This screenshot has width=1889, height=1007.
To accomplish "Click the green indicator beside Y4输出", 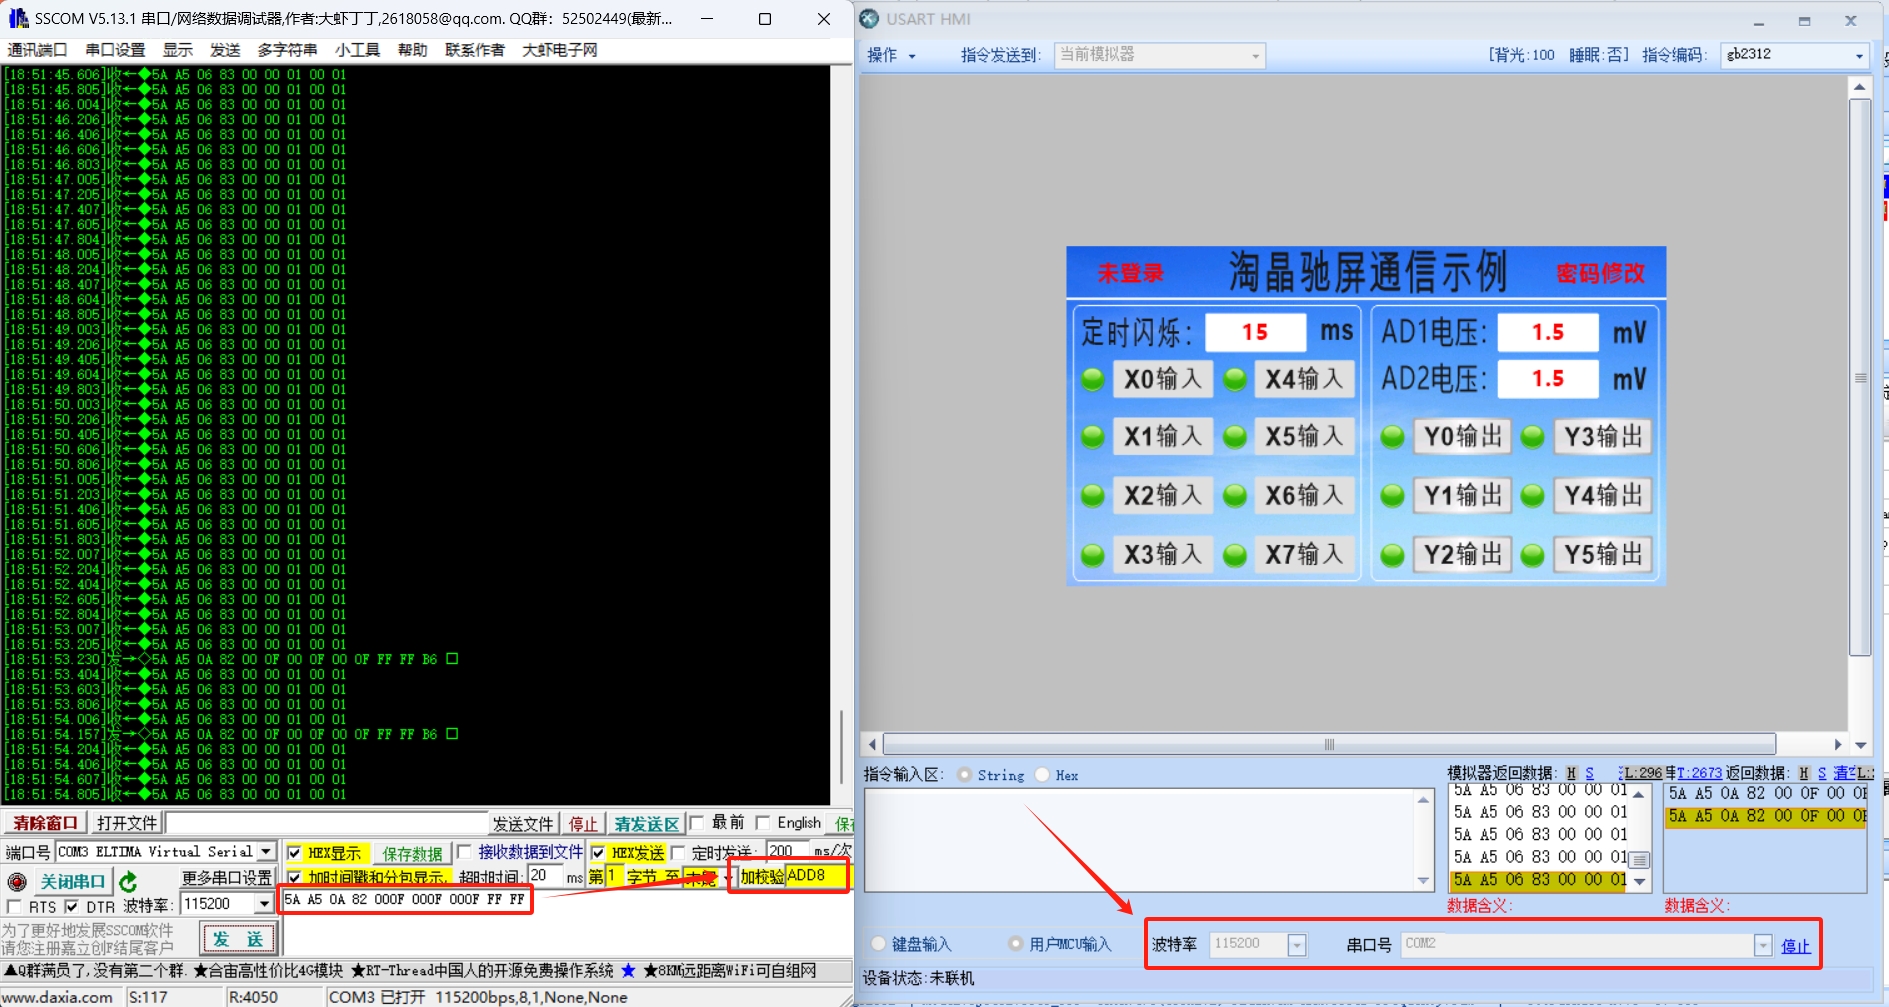I will click(x=1532, y=495).
